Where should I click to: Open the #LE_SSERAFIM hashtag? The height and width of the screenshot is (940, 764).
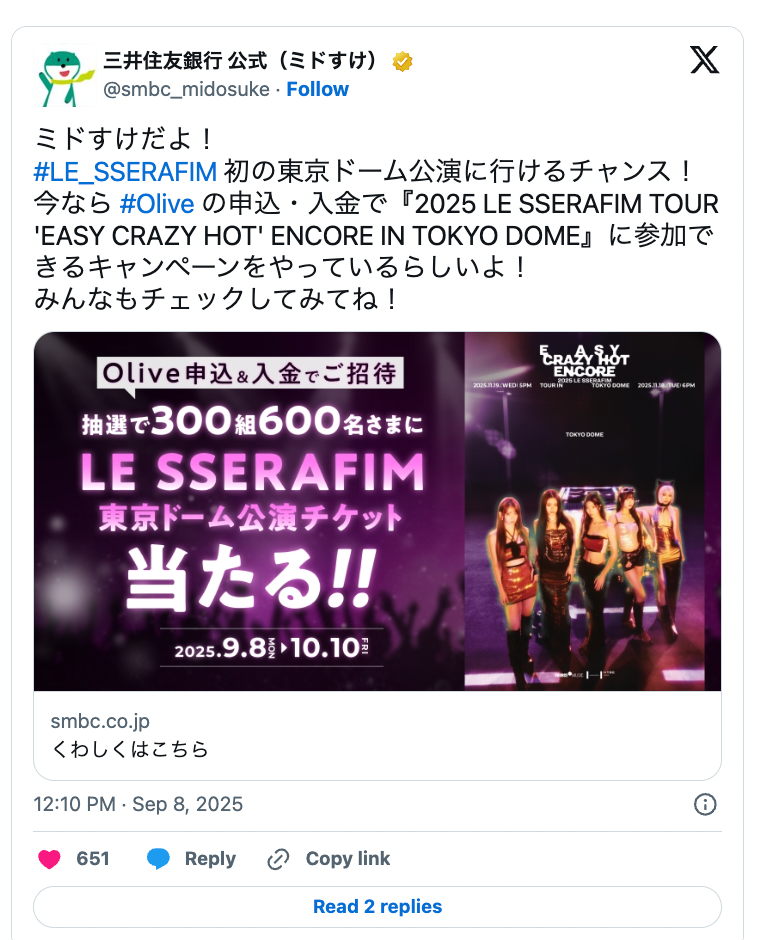point(125,172)
